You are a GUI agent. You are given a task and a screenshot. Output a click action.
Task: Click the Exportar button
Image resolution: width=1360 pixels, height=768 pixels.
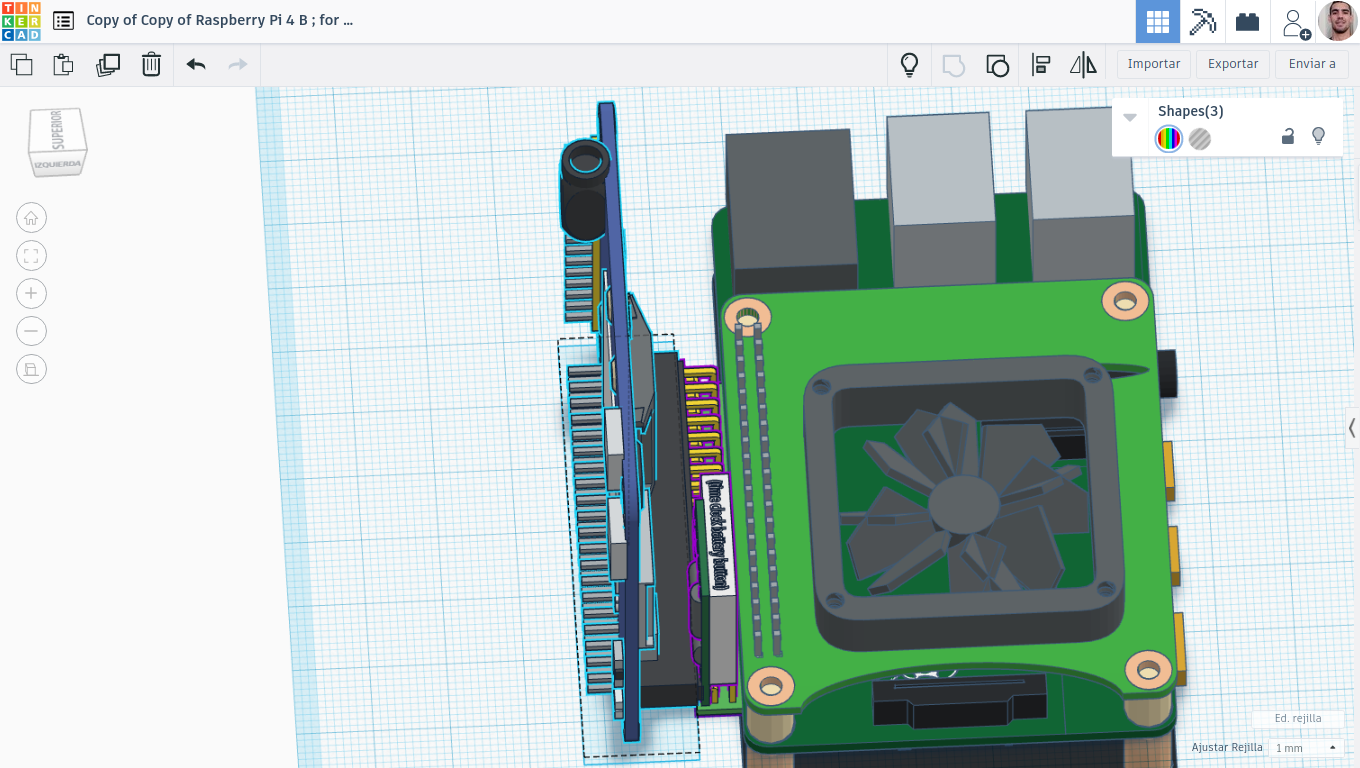tap(1233, 64)
